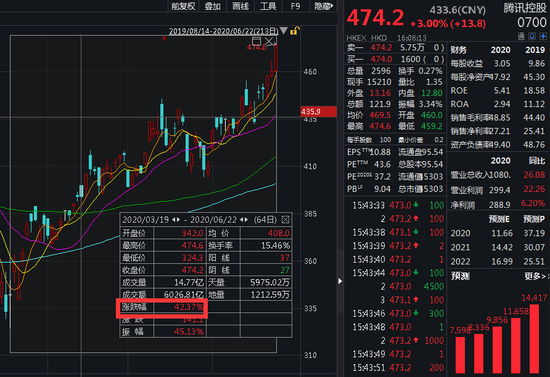Click the list icon on the range-selection box
The height and width of the screenshot is (377, 550).
tap(257, 41)
